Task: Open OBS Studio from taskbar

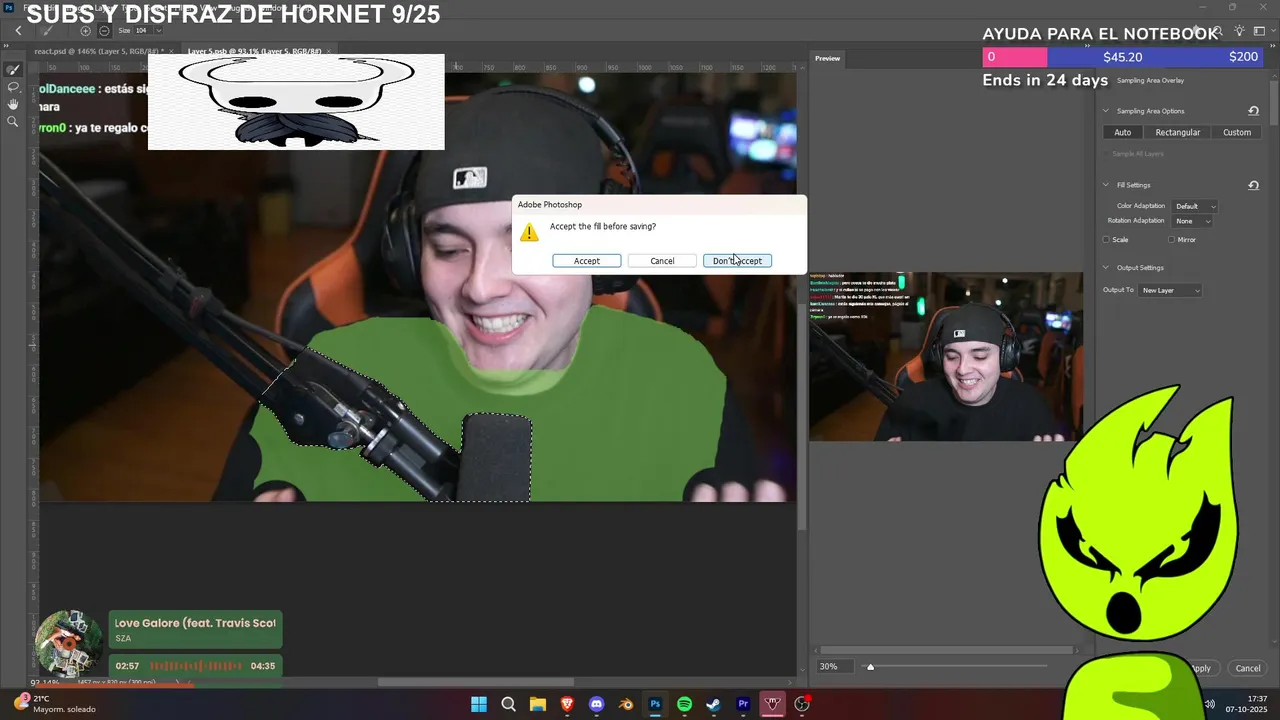Action: [x=802, y=704]
